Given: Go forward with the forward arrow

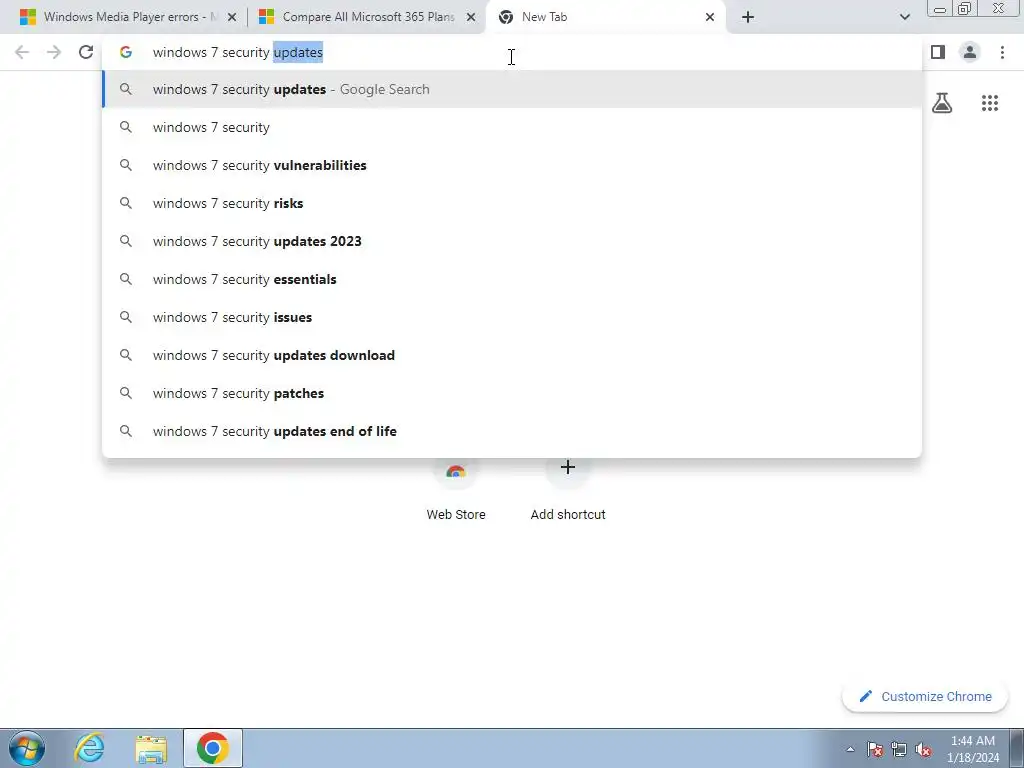Looking at the screenshot, I should [x=54, y=52].
